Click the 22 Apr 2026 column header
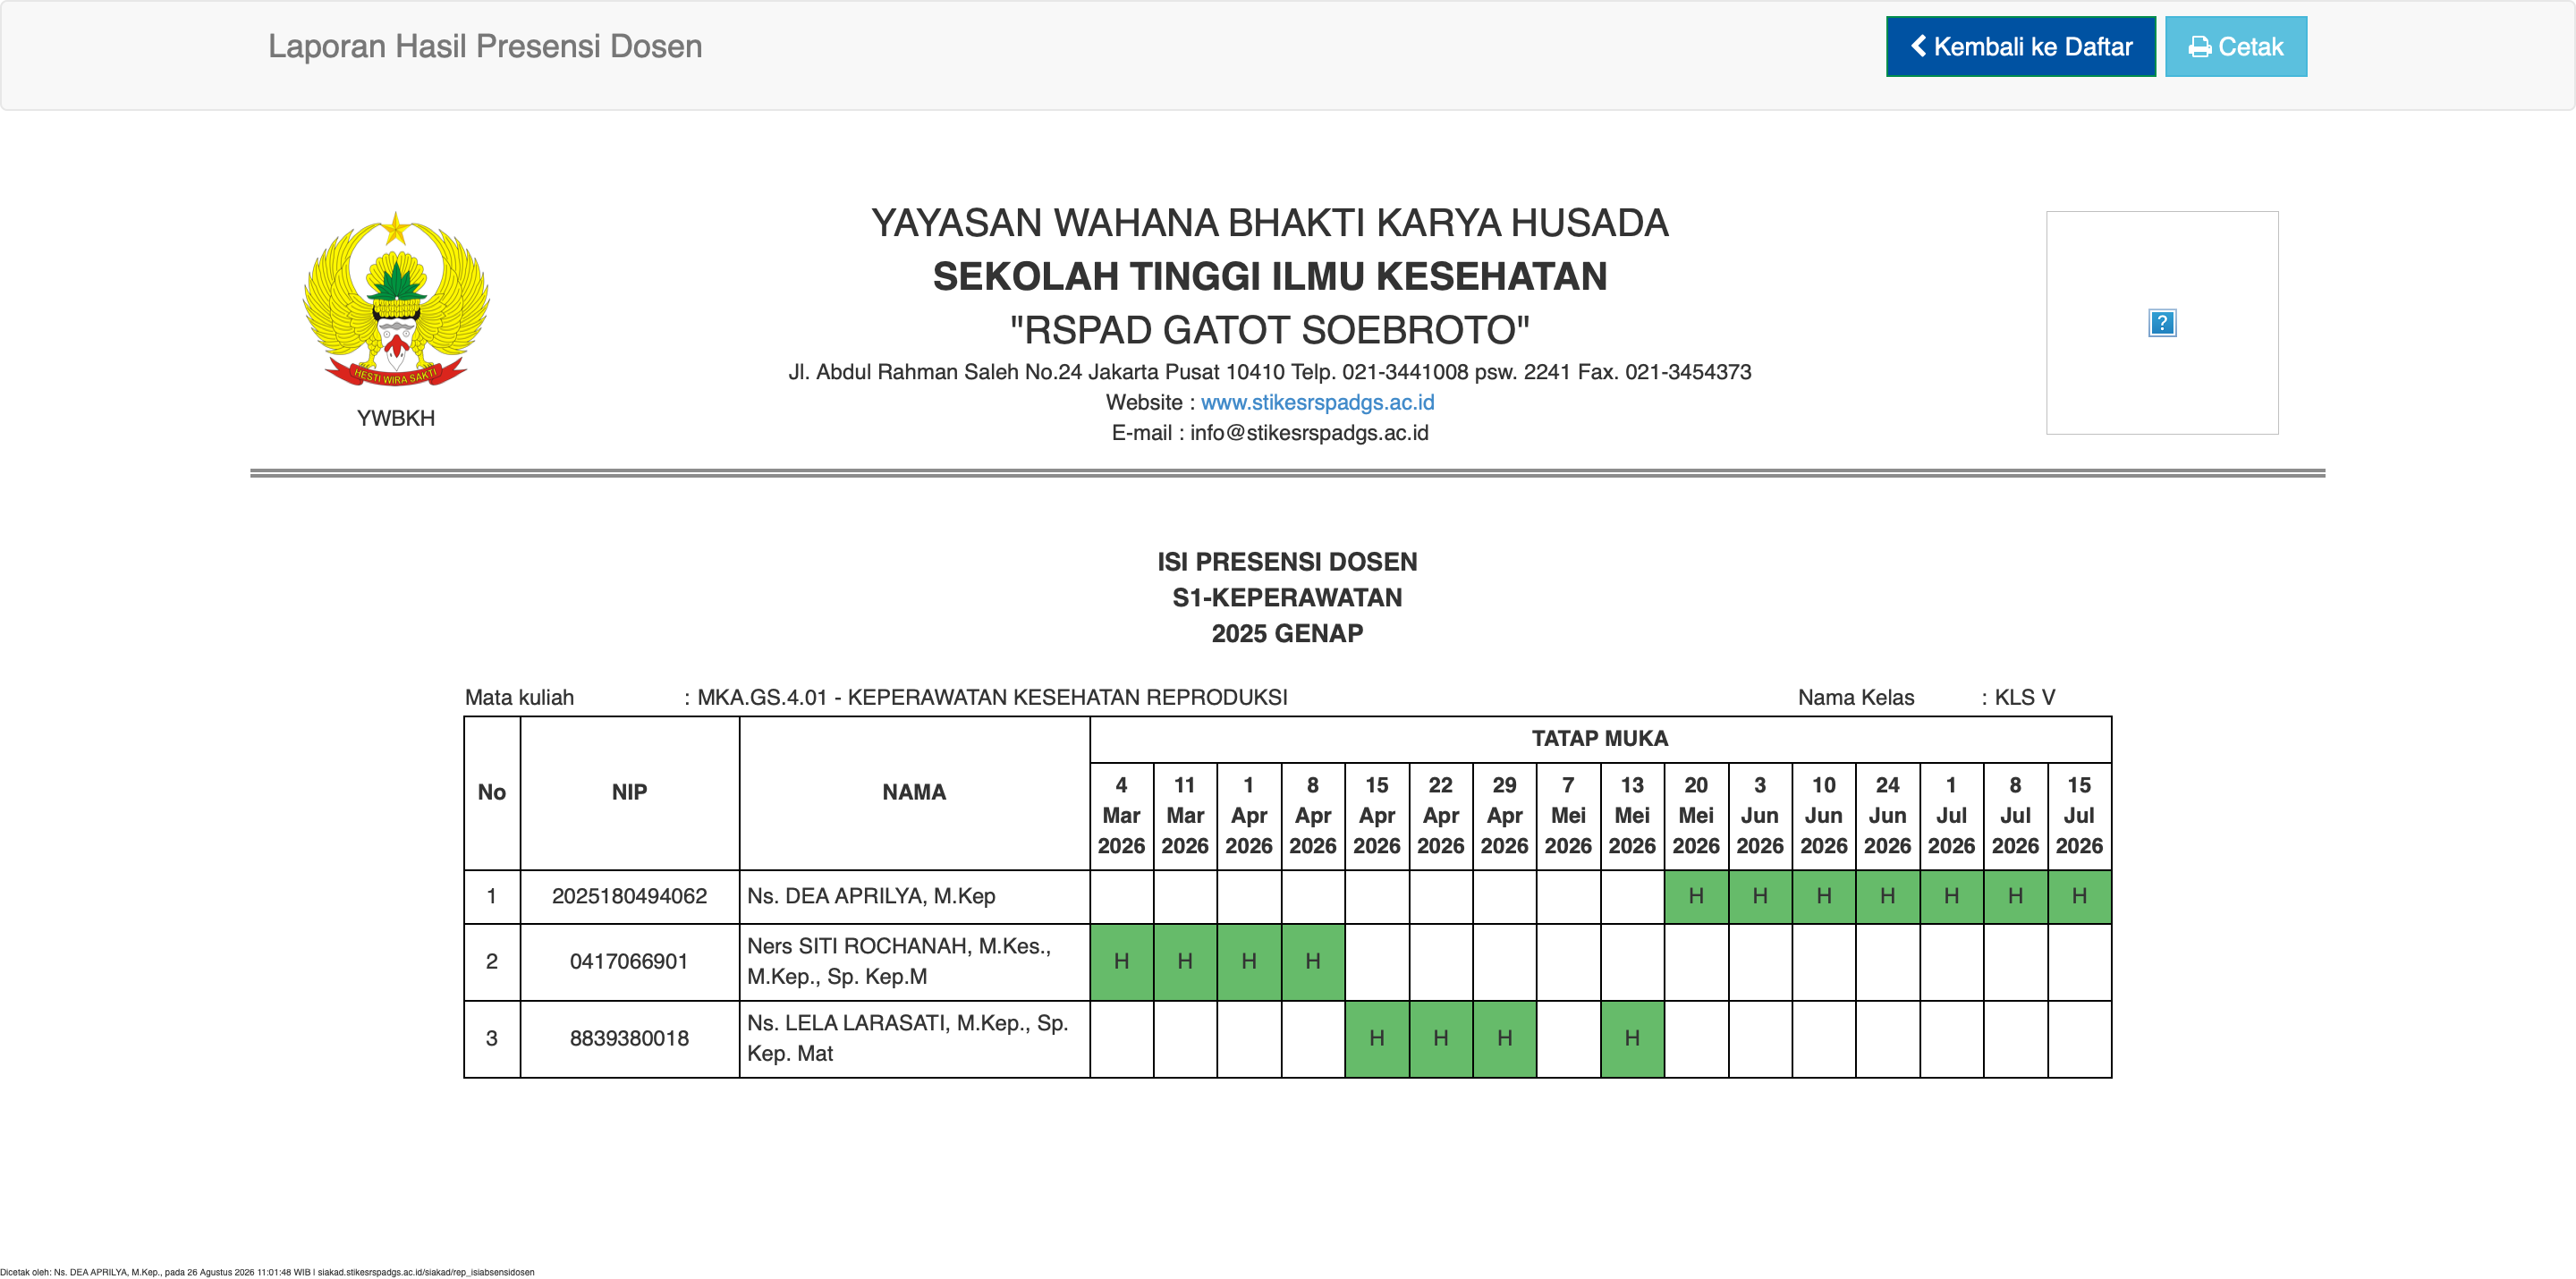This screenshot has width=2576, height=1279. (x=1441, y=815)
